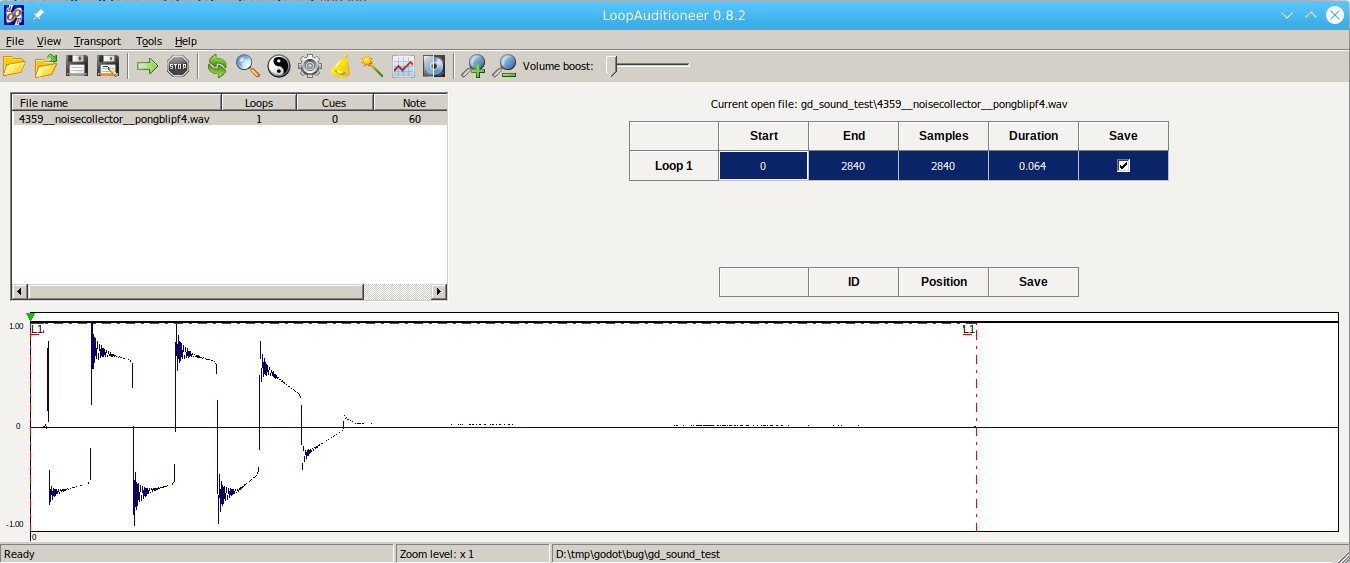Click the End column header in loop table
This screenshot has width=1350, height=563.
tap(853, 136)
